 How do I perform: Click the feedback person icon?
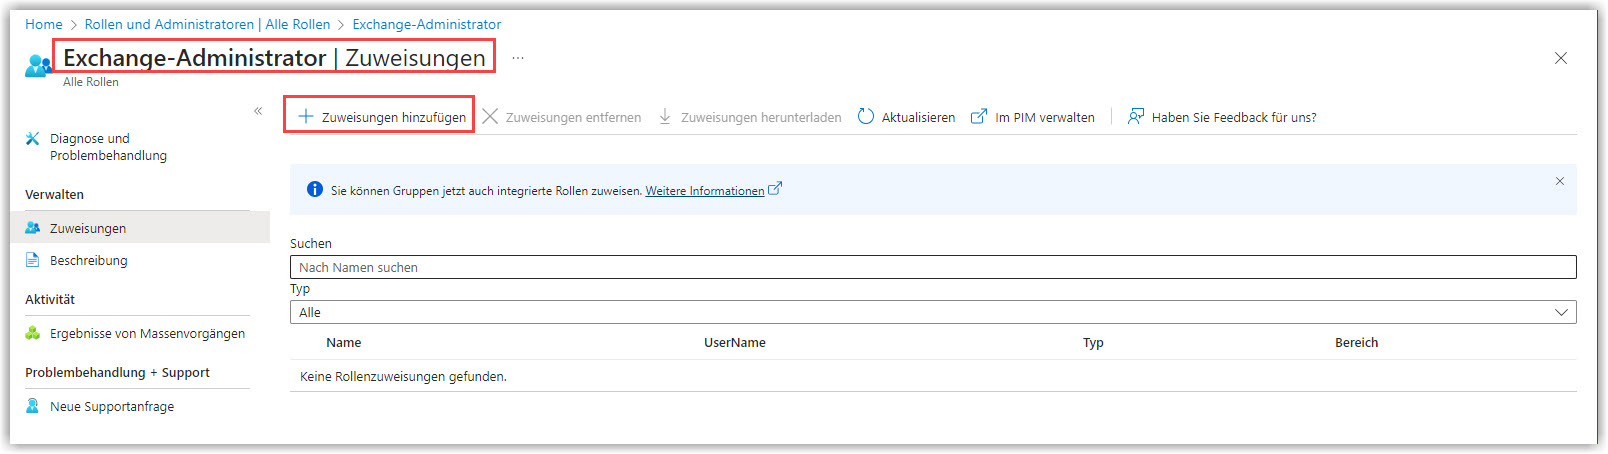[x=1136, y=116]
